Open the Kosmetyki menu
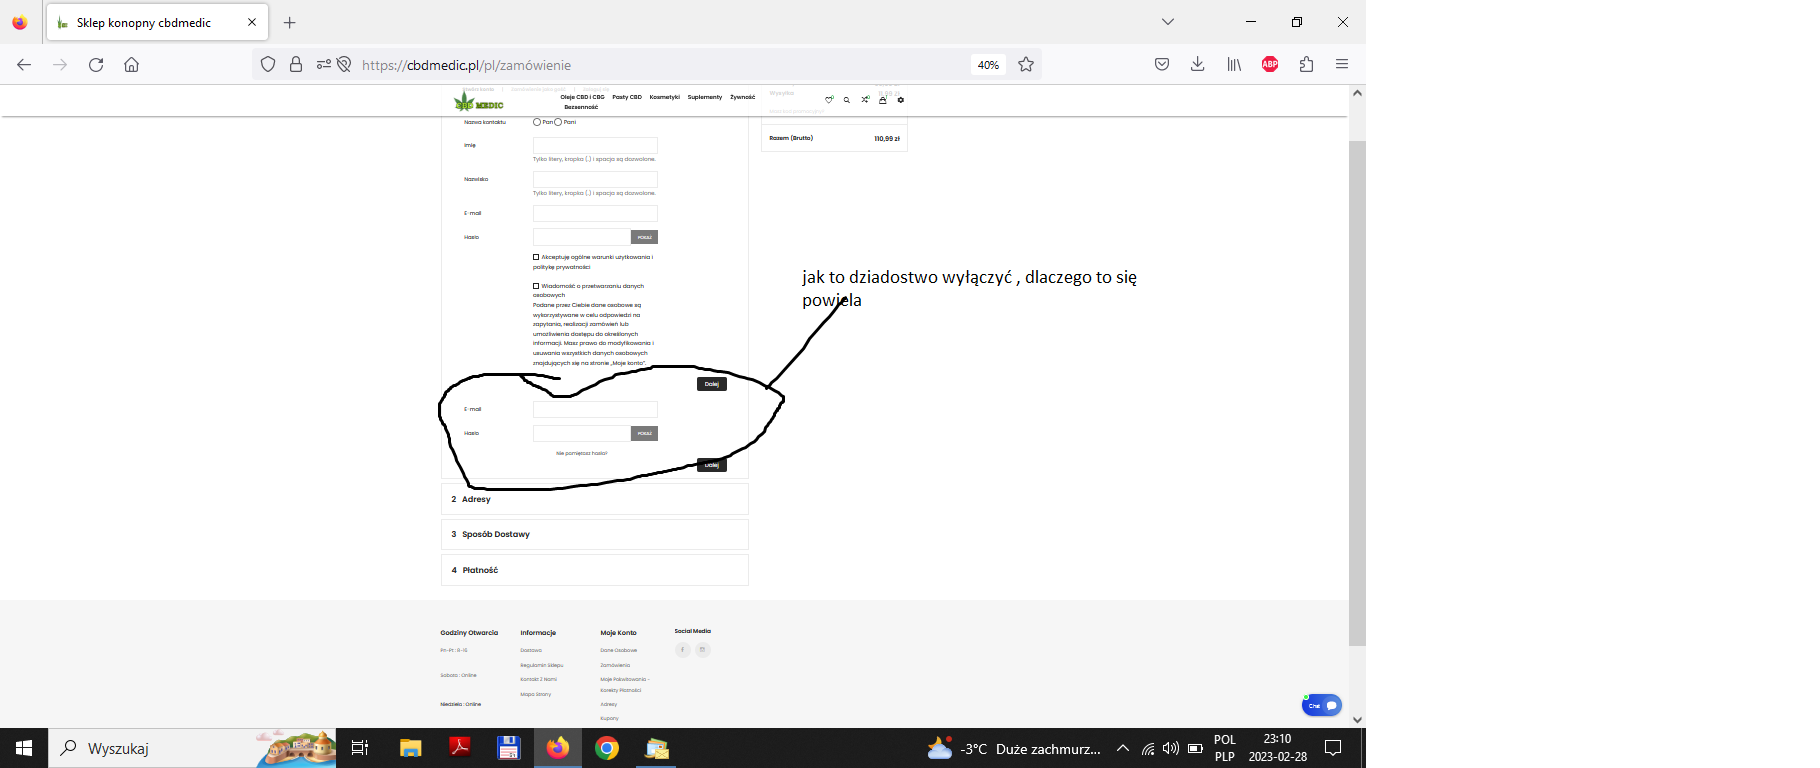Screen dimensions: 1820x768 point(665,97)
